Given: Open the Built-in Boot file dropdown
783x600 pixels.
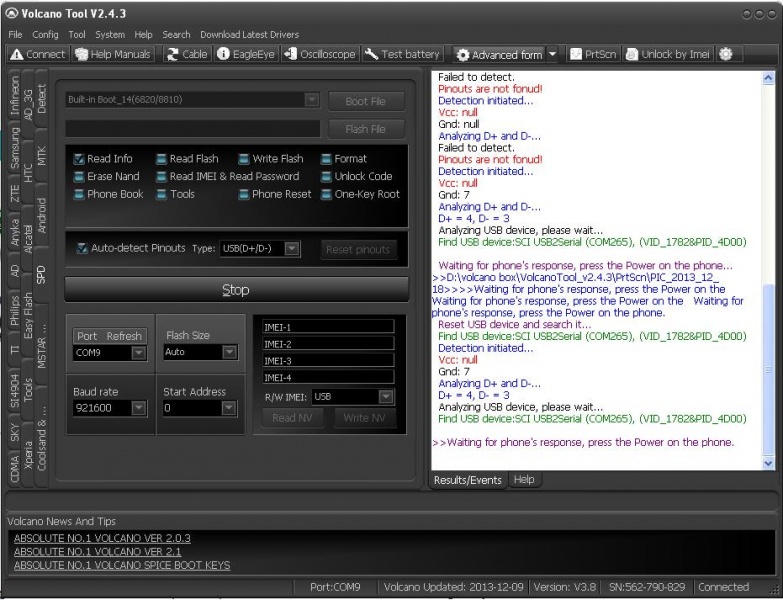Looking at the screenshot, I should [312, 99].
